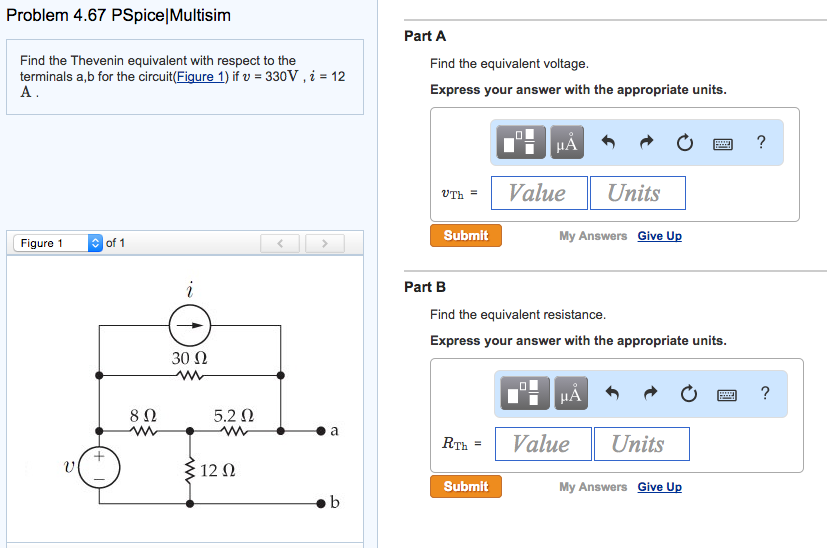Open µÅ symbols palette in Part A

point(567,142)
